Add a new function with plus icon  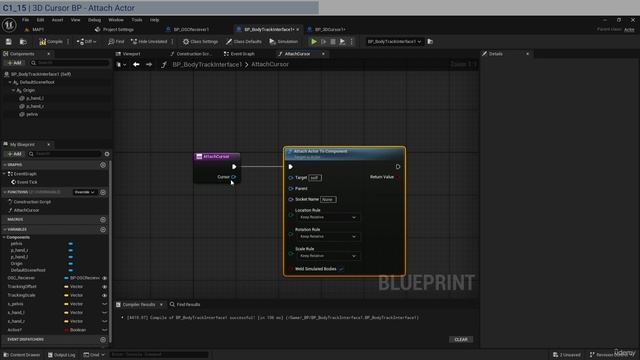(x=103, y=192)
